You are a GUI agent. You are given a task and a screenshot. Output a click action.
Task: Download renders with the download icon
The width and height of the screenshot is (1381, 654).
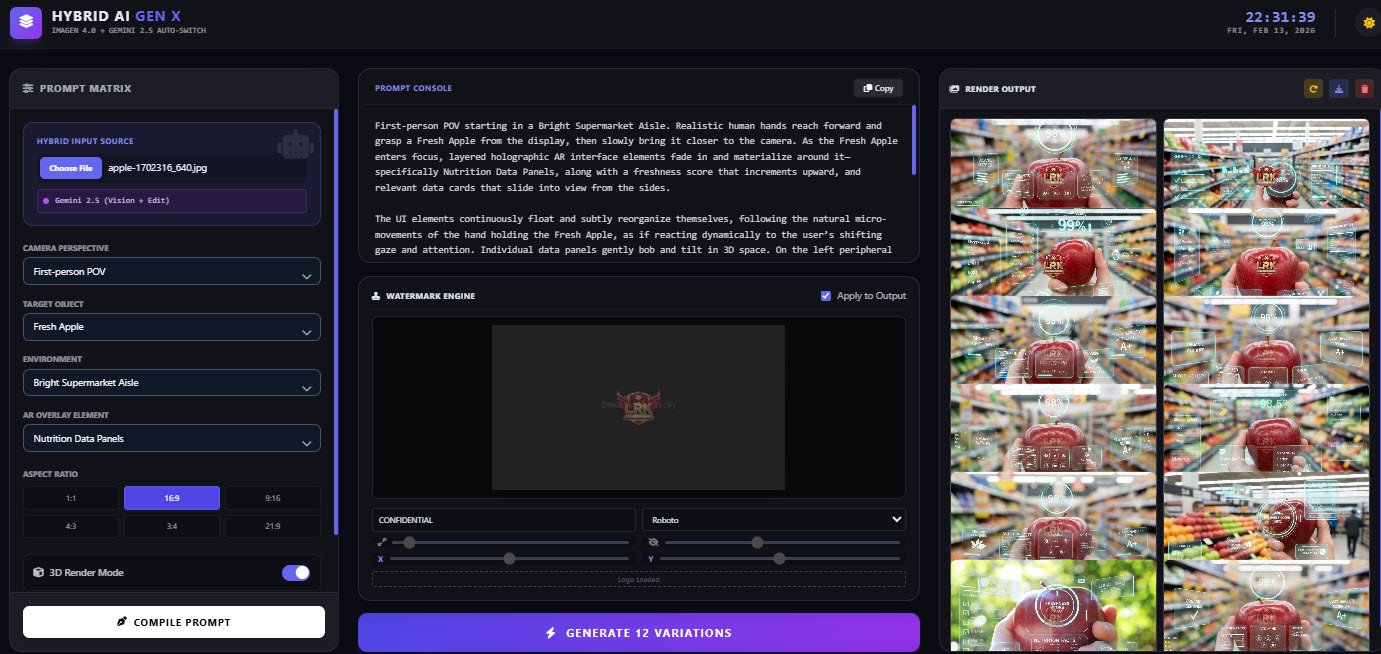pyautogui.click(x=1338, y=88)
